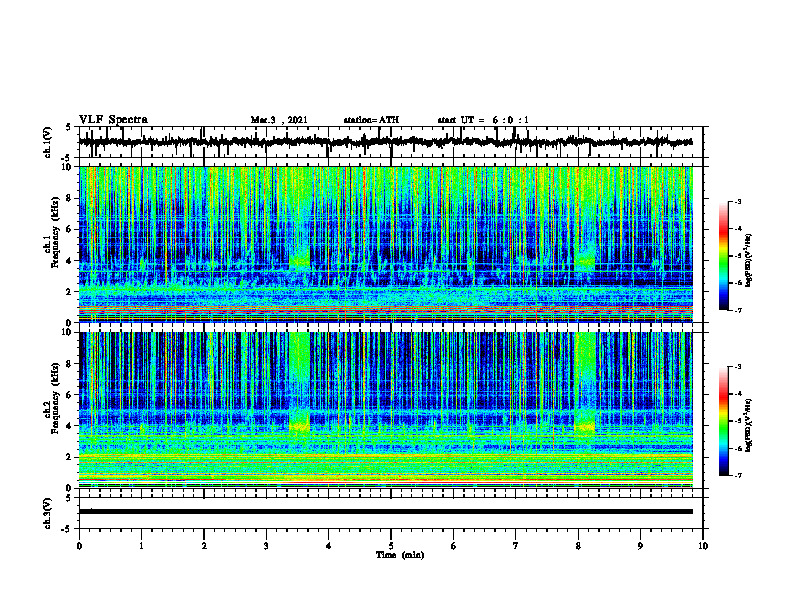Click the time axis tick label "7"
Image resolution: width=792 pixels, height=612 pixels.
[516, 546]
